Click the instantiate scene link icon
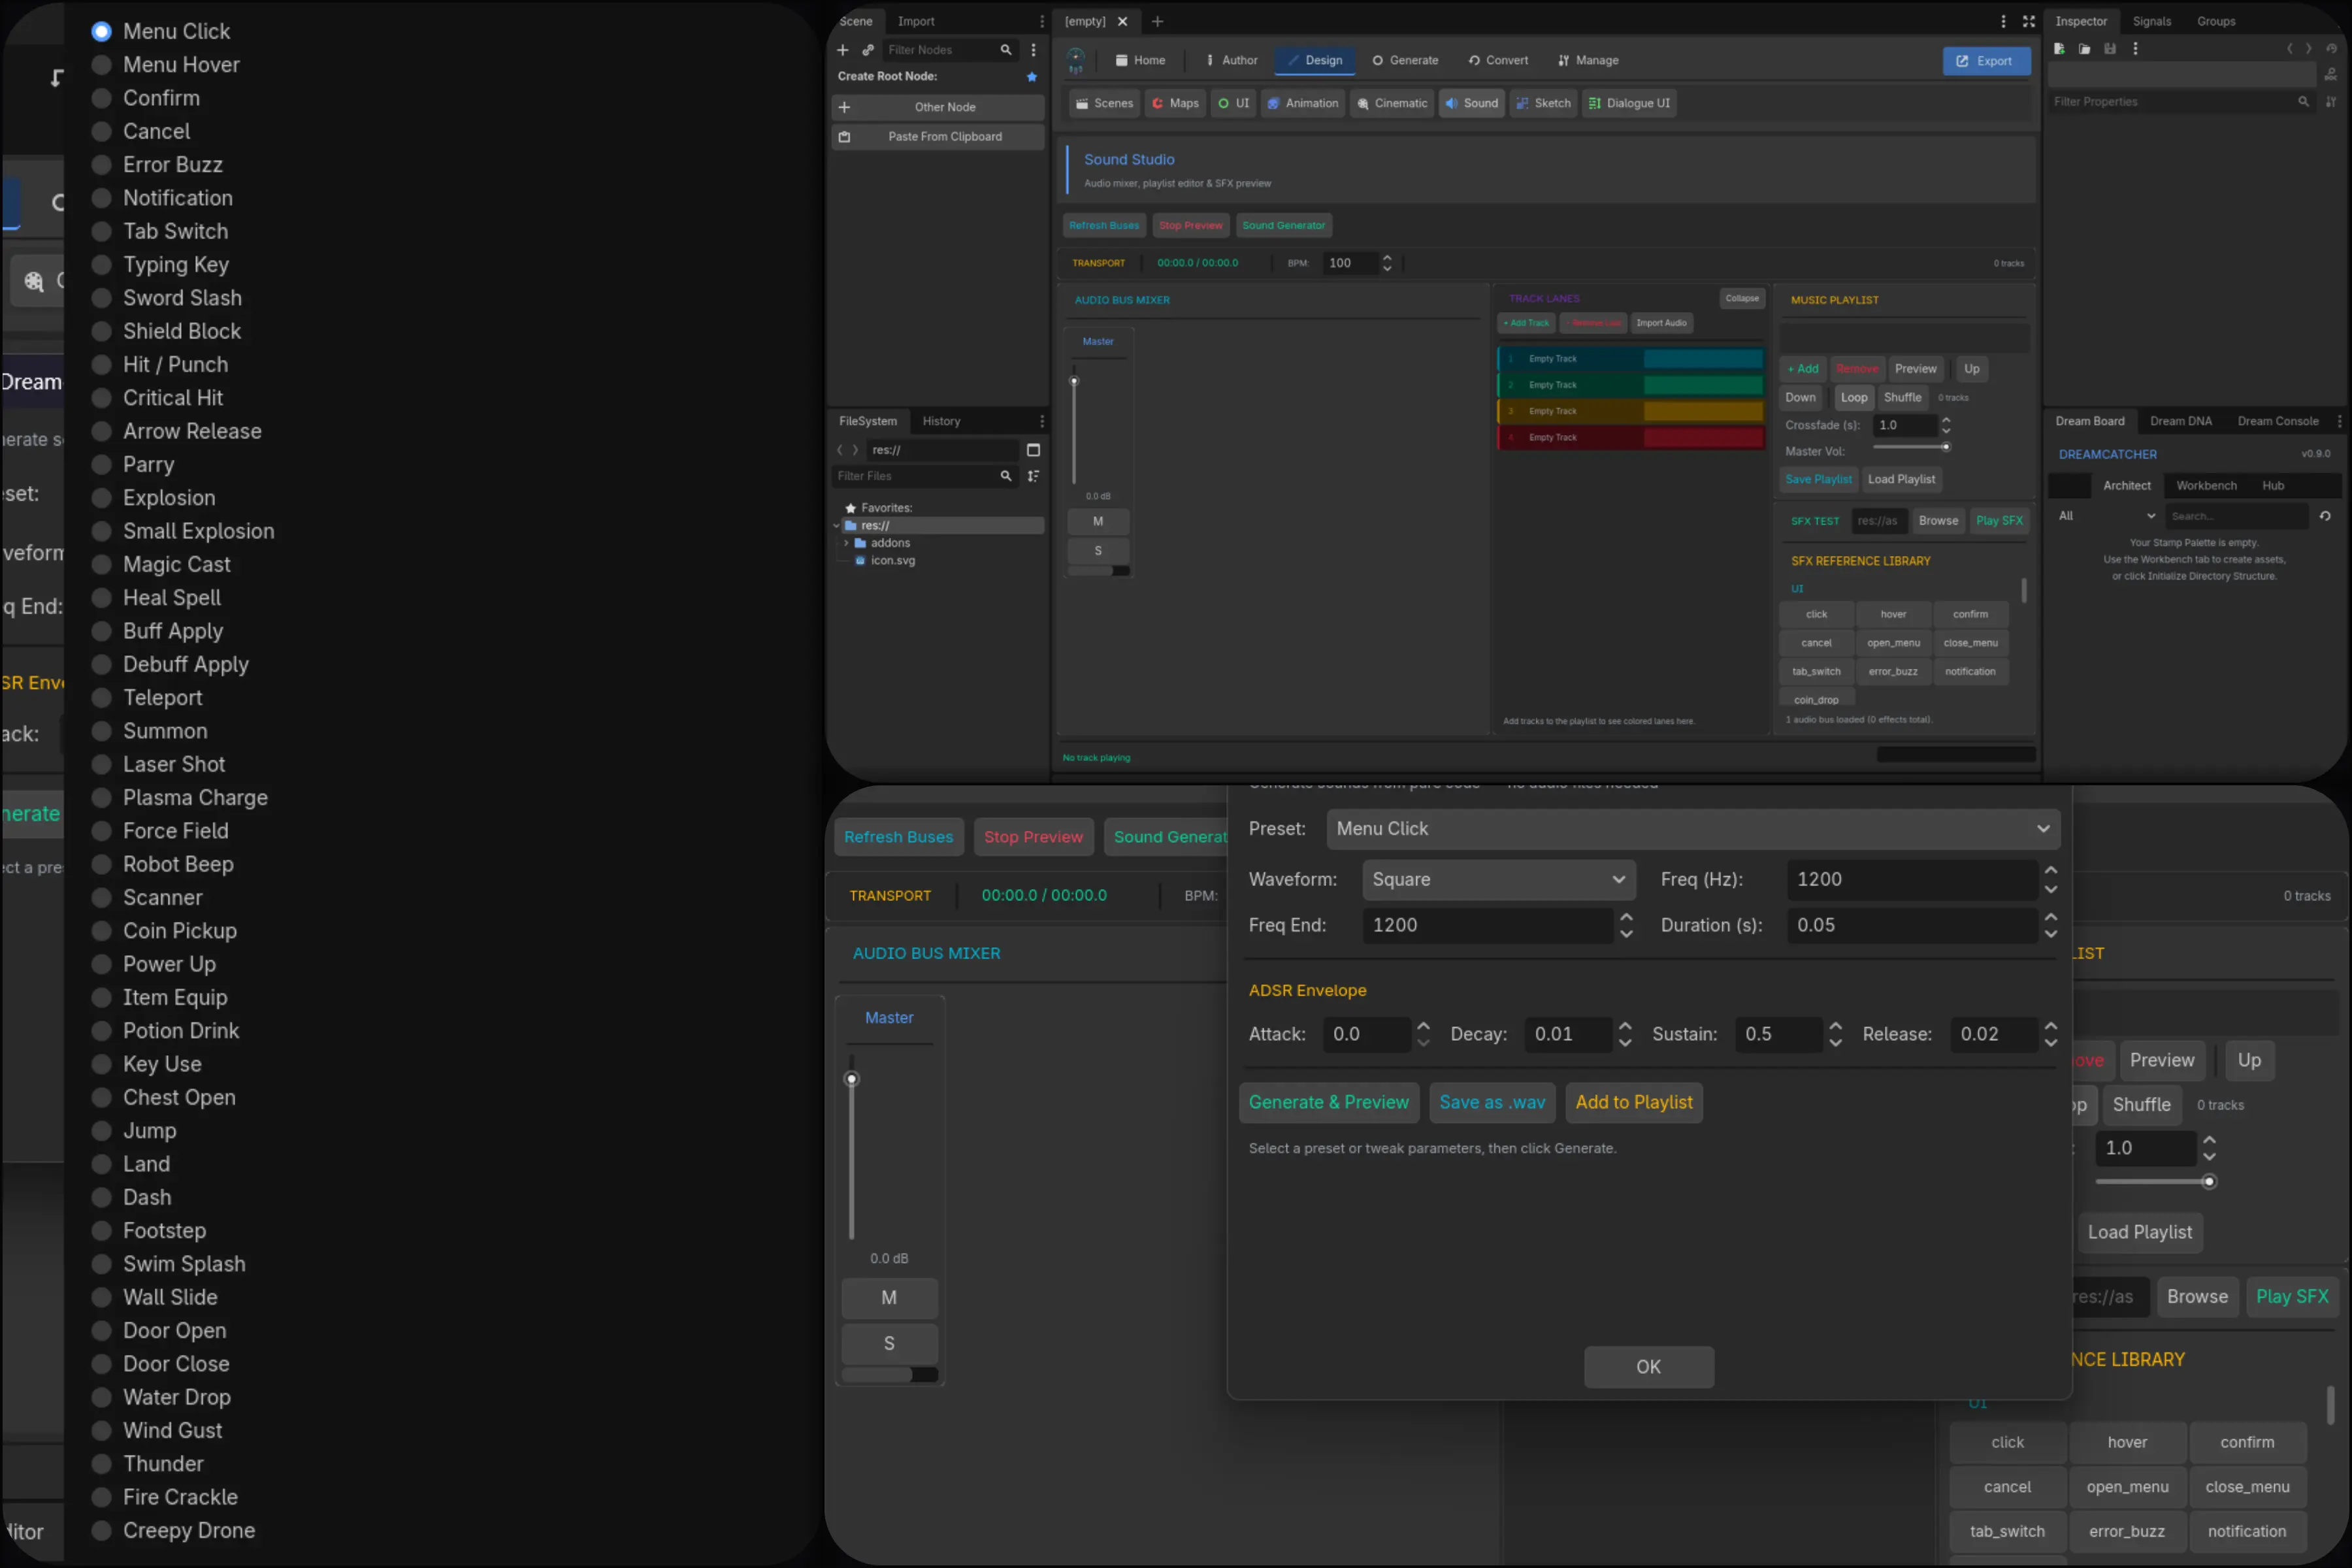This screenshot has height=1568, width=2352. (868, 50)
